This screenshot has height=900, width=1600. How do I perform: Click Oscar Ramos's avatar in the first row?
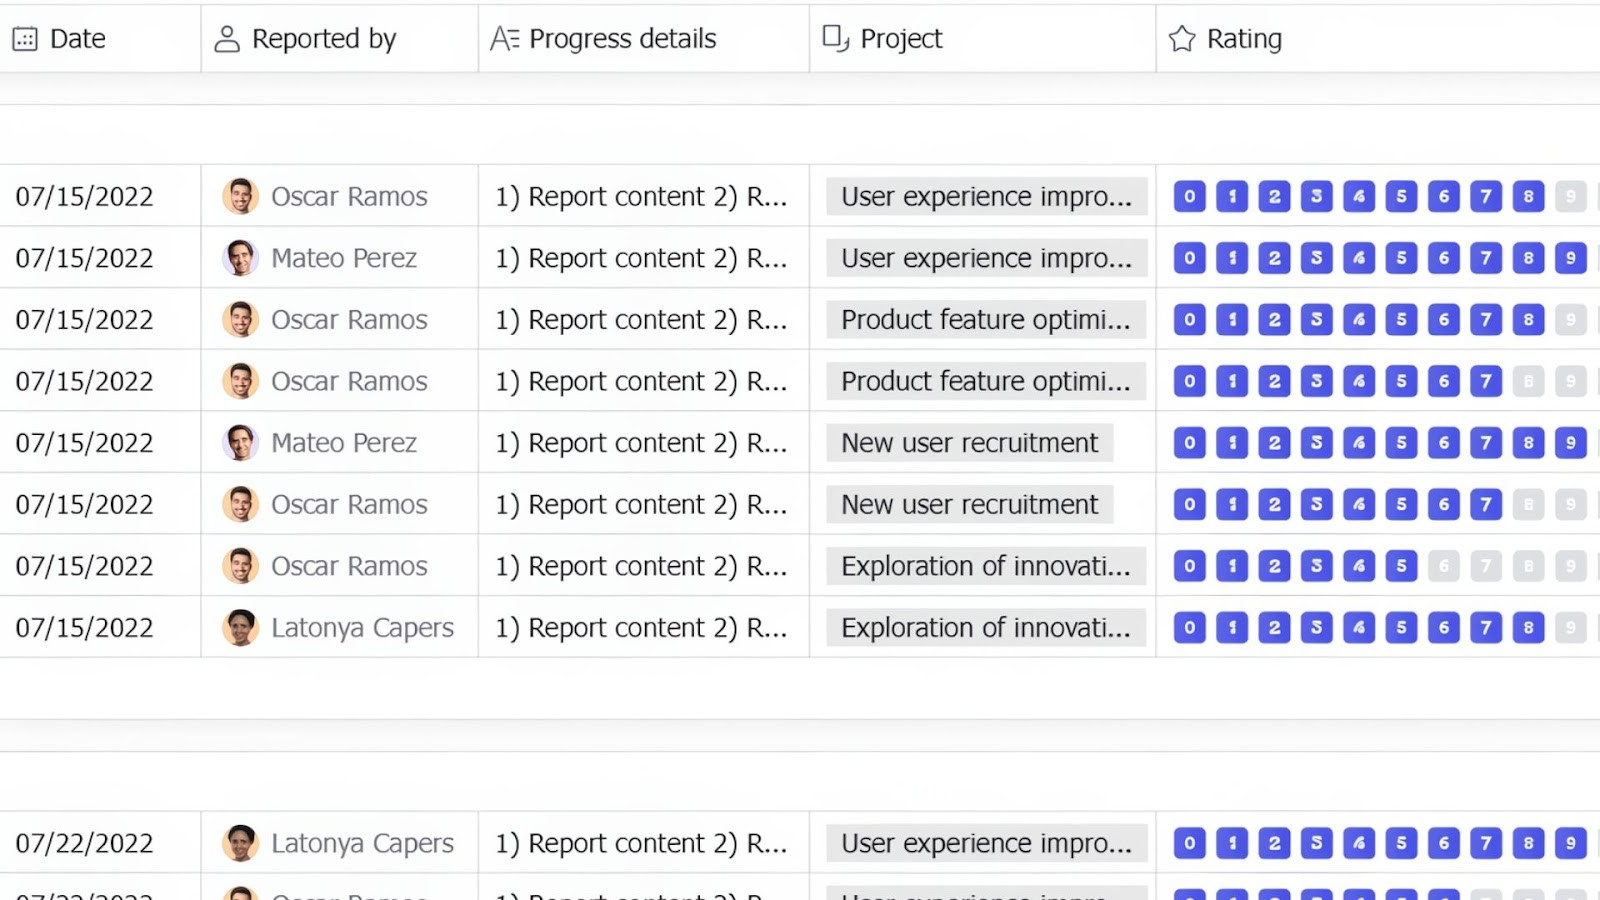tap(240, 196)
